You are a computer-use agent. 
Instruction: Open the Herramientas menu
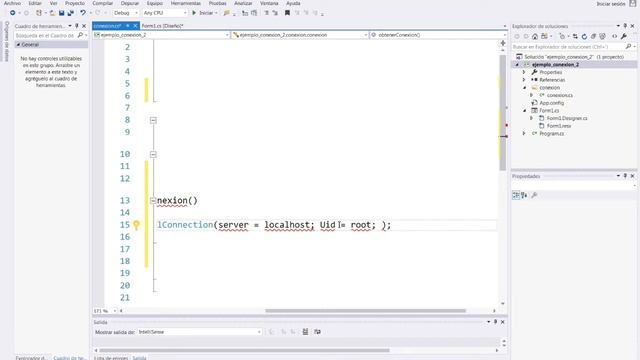pyautogui.click(x=186, y=3)
